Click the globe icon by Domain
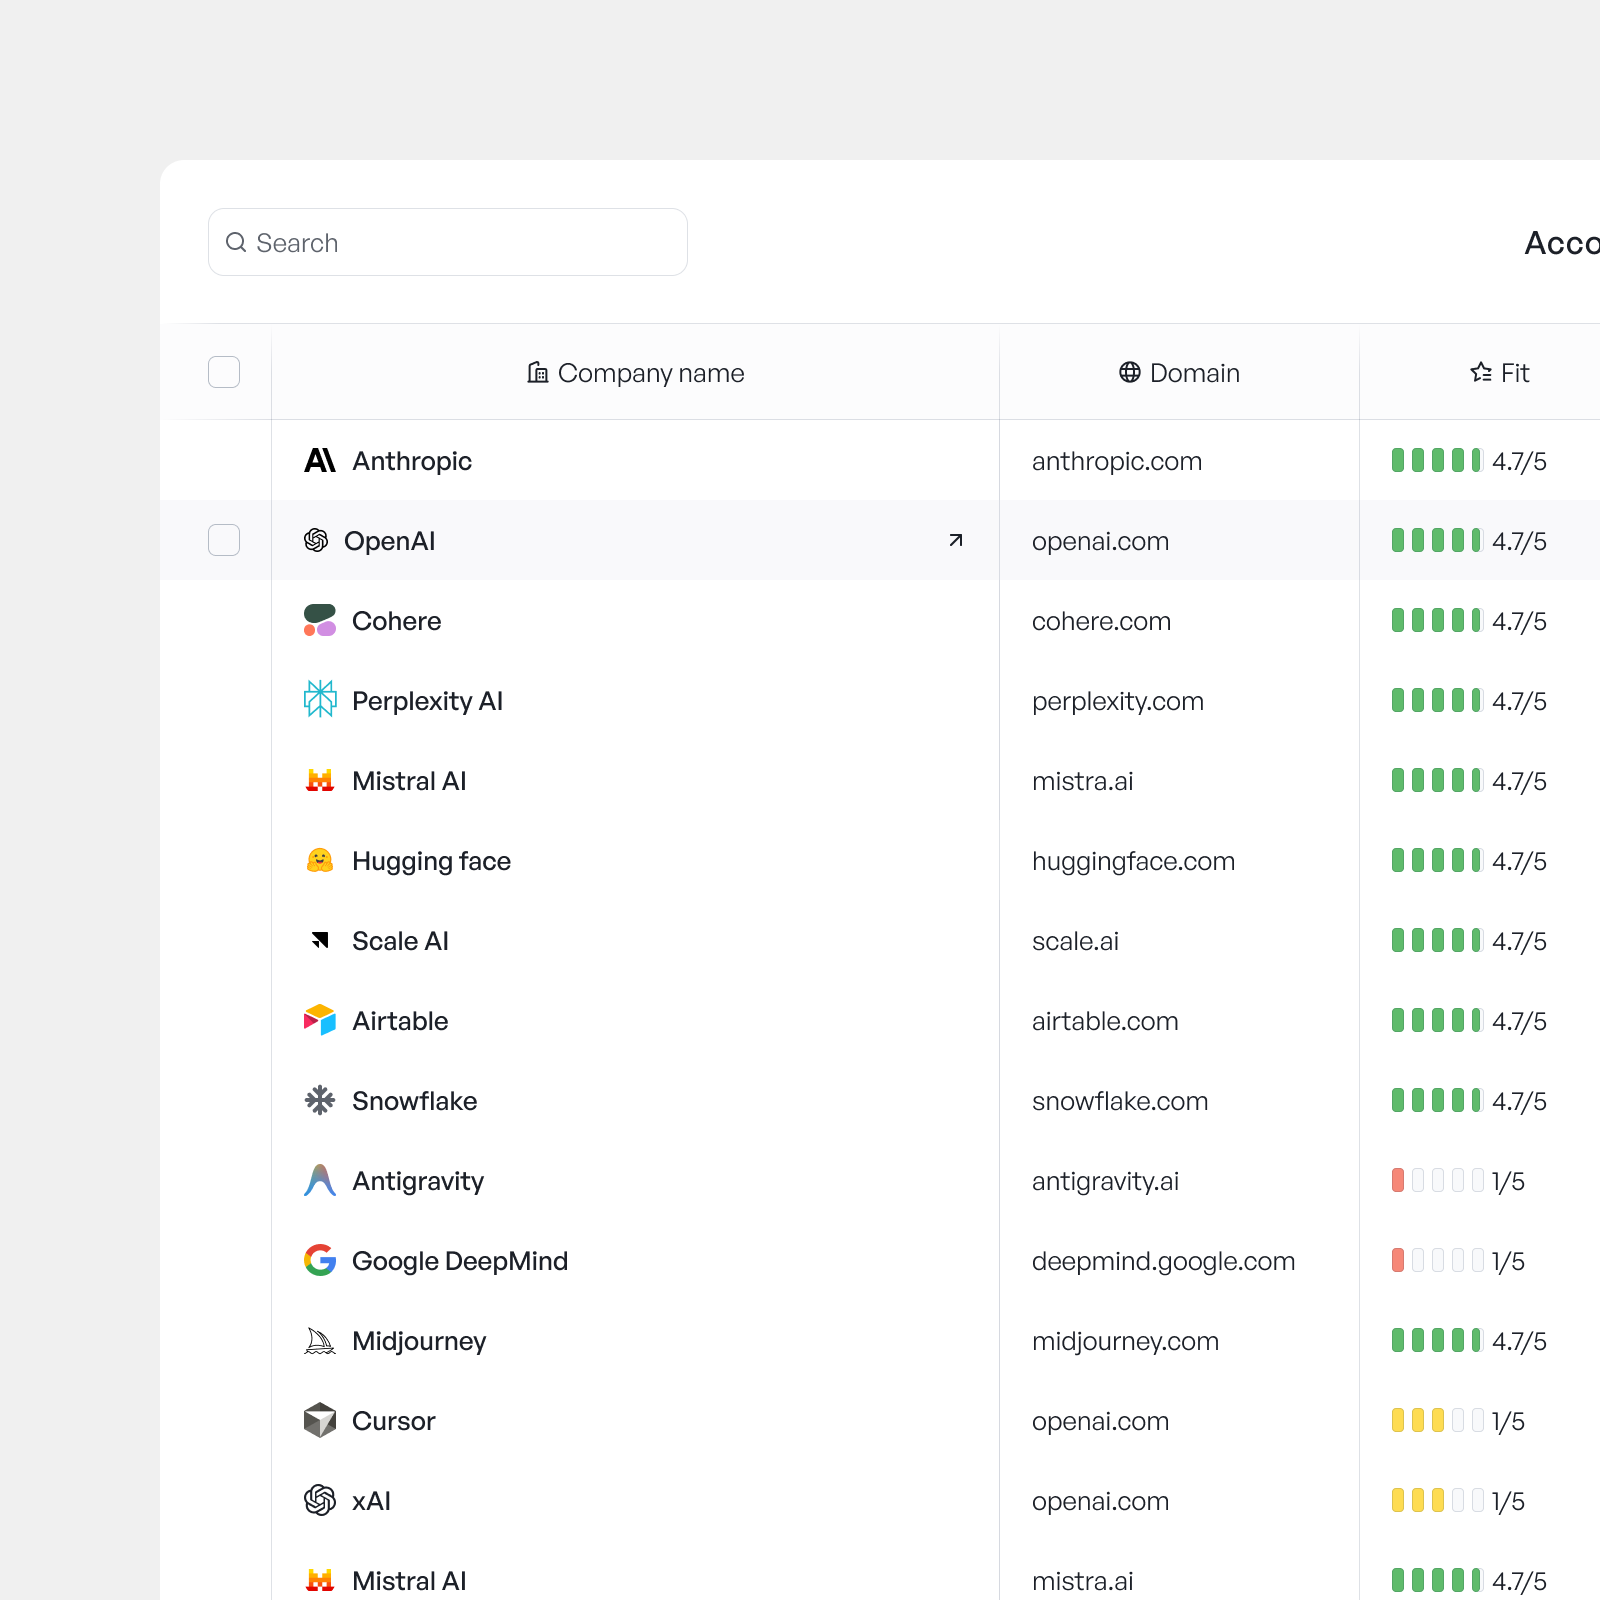The image size is (1600, 1600). click(1130, 372)
